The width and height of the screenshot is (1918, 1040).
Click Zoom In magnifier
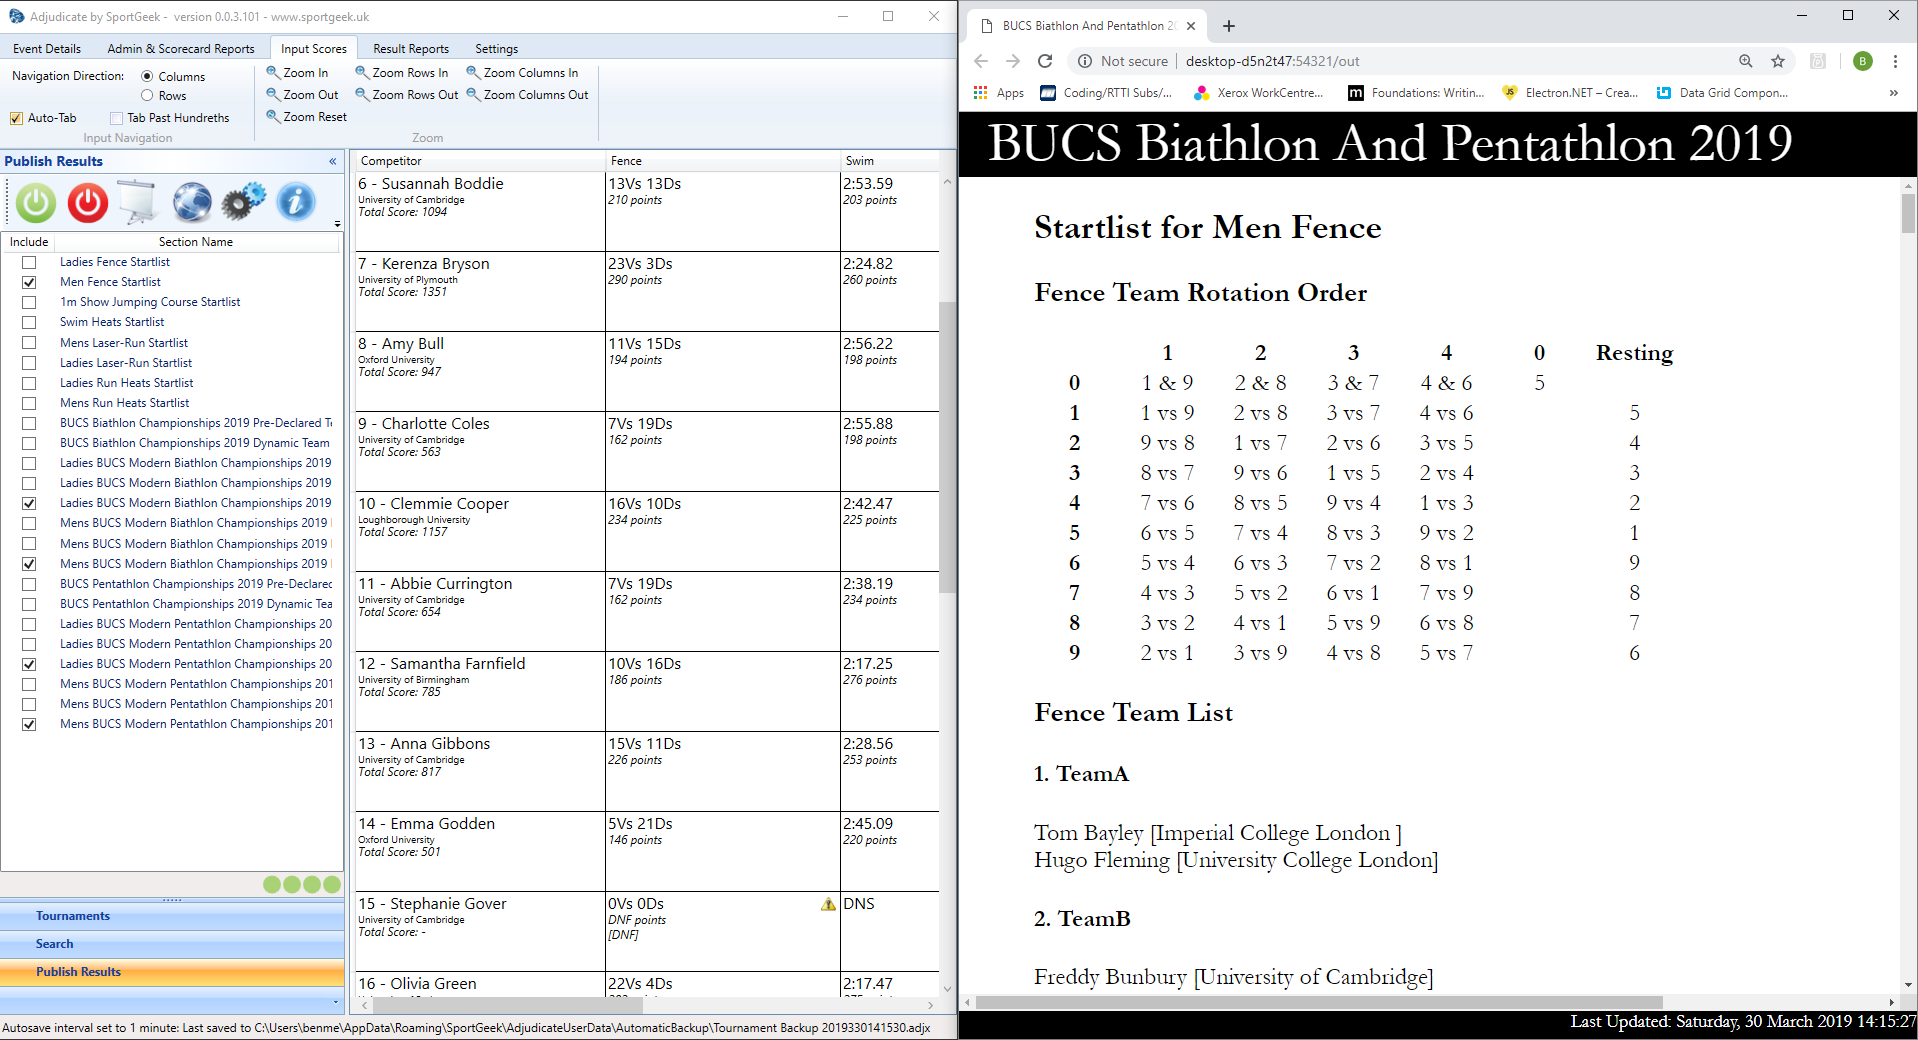(x=297, y=73)
